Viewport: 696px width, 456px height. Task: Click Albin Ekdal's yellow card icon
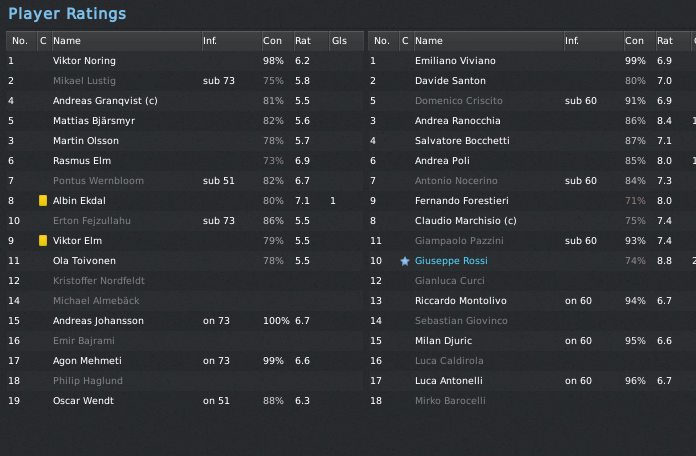(x=43, y=201)
